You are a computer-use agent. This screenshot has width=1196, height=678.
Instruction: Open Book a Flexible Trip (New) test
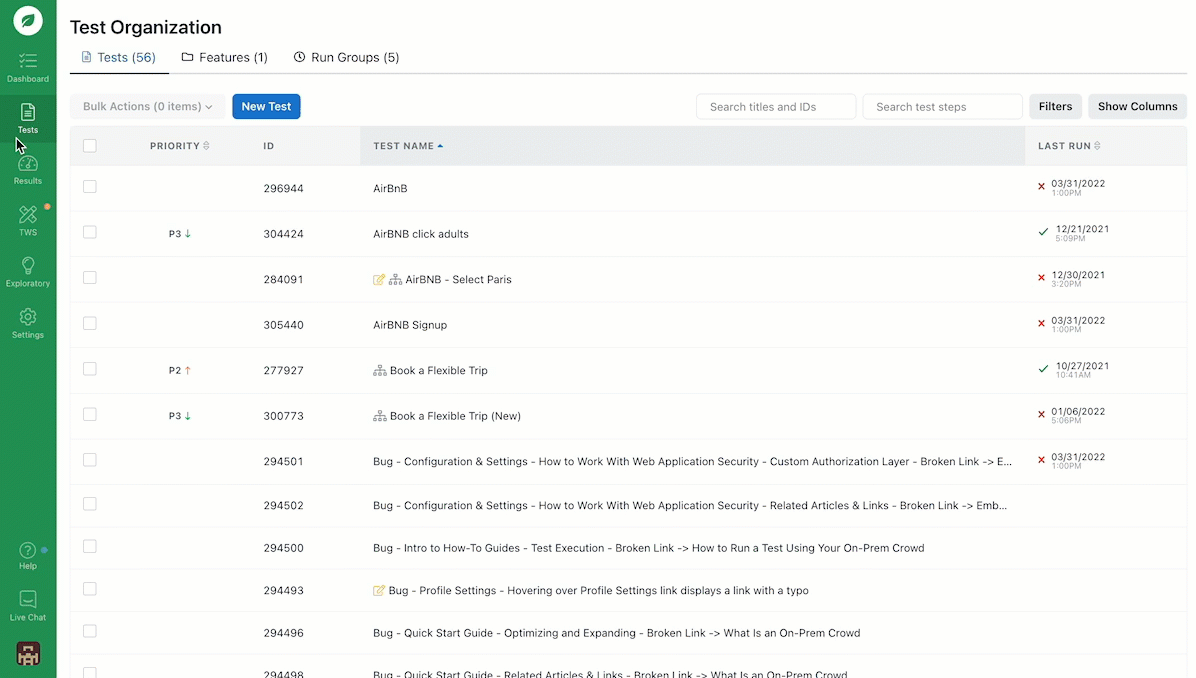pos(455,416)
